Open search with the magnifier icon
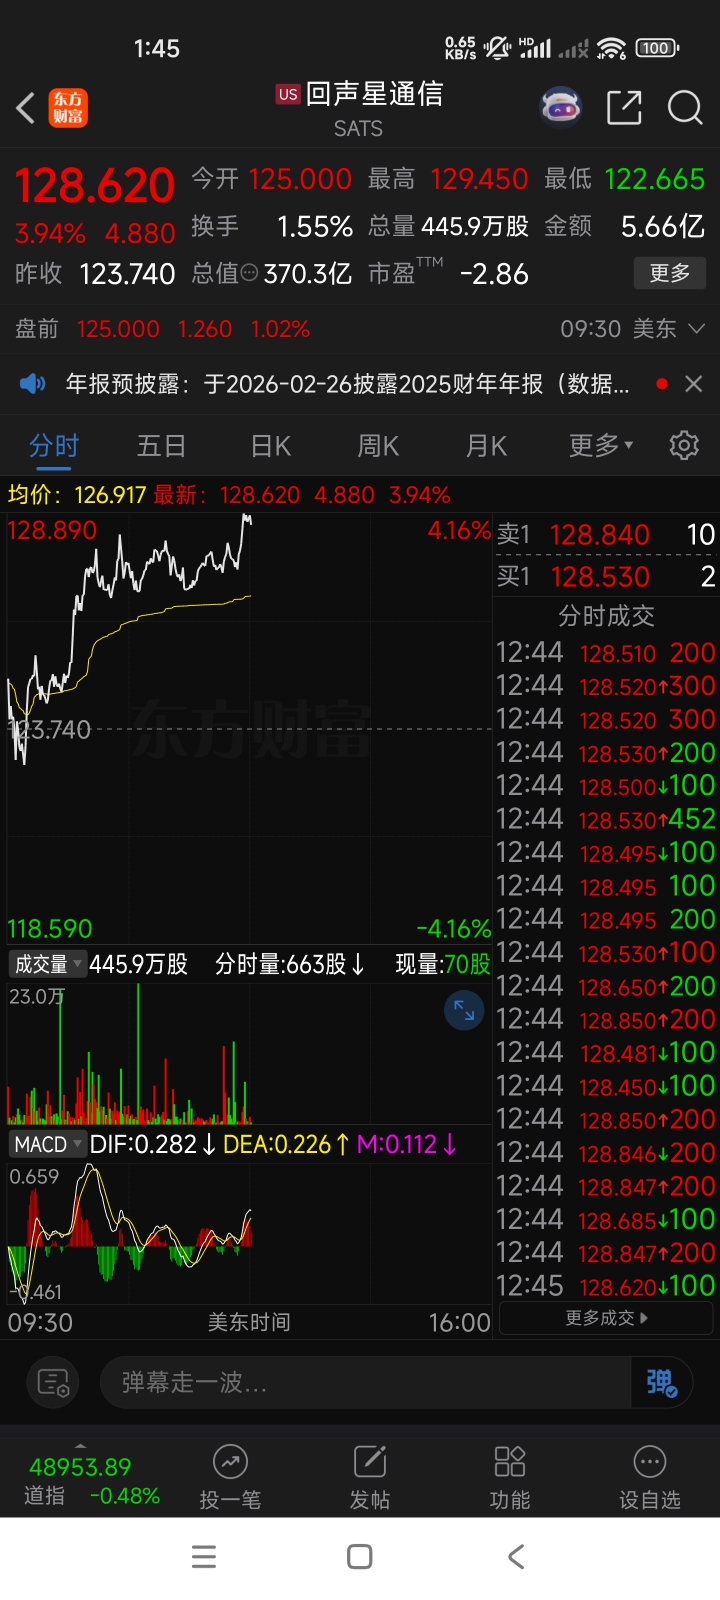 [x=685, y=108]
